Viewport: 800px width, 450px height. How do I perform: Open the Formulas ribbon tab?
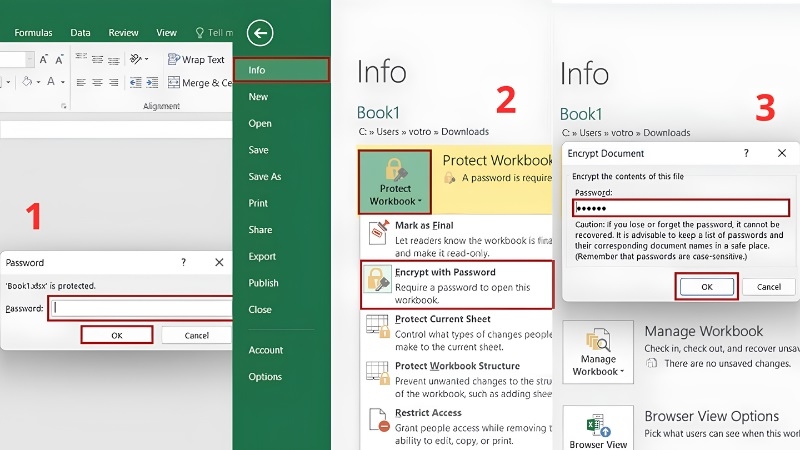coord(33,33)
